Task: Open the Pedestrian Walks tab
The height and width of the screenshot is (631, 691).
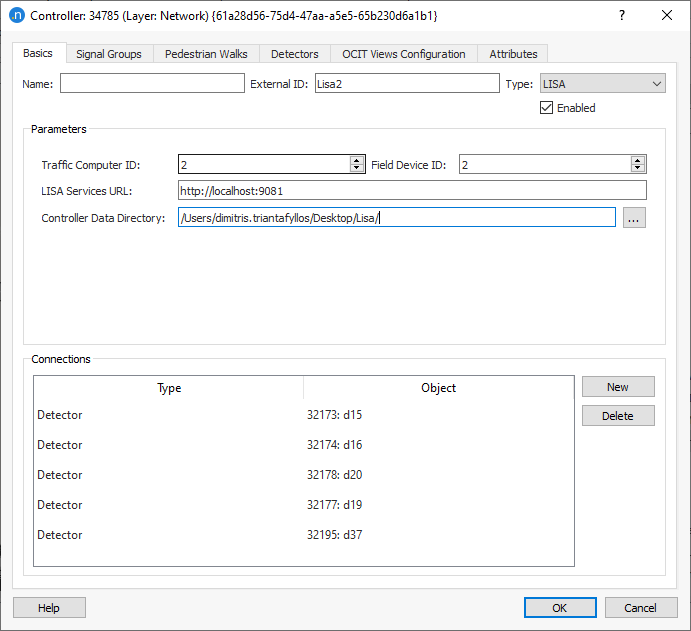Action: pyautogui.click(x=206, y=54)
